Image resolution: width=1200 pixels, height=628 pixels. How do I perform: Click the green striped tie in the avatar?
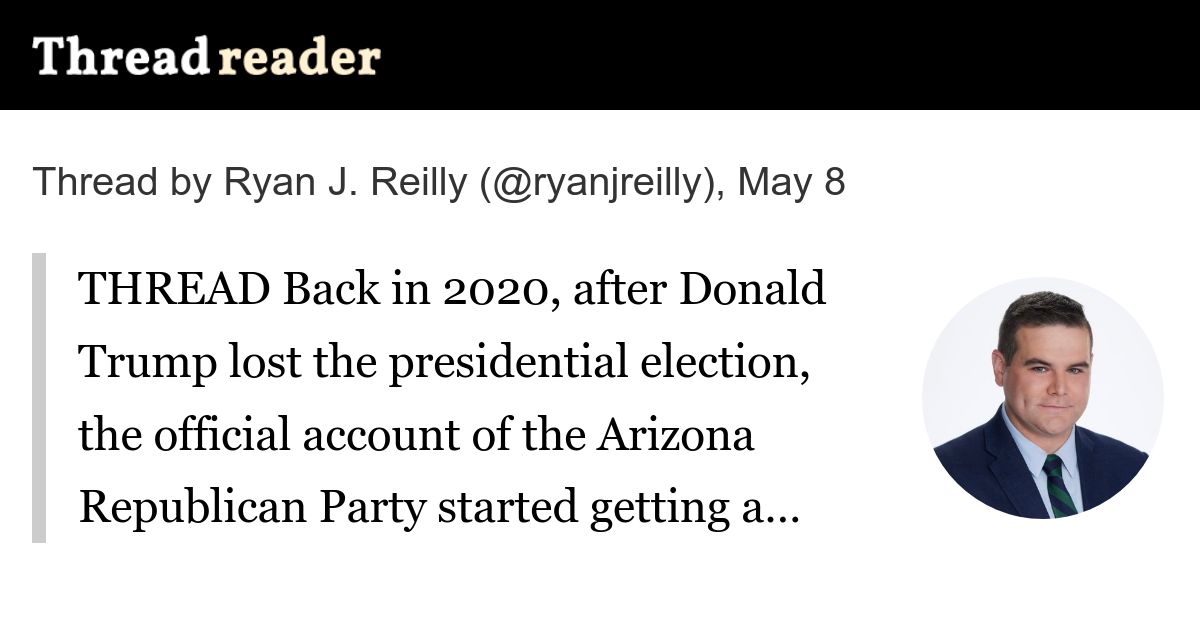pyautogui.click(x=1059, y=484)
